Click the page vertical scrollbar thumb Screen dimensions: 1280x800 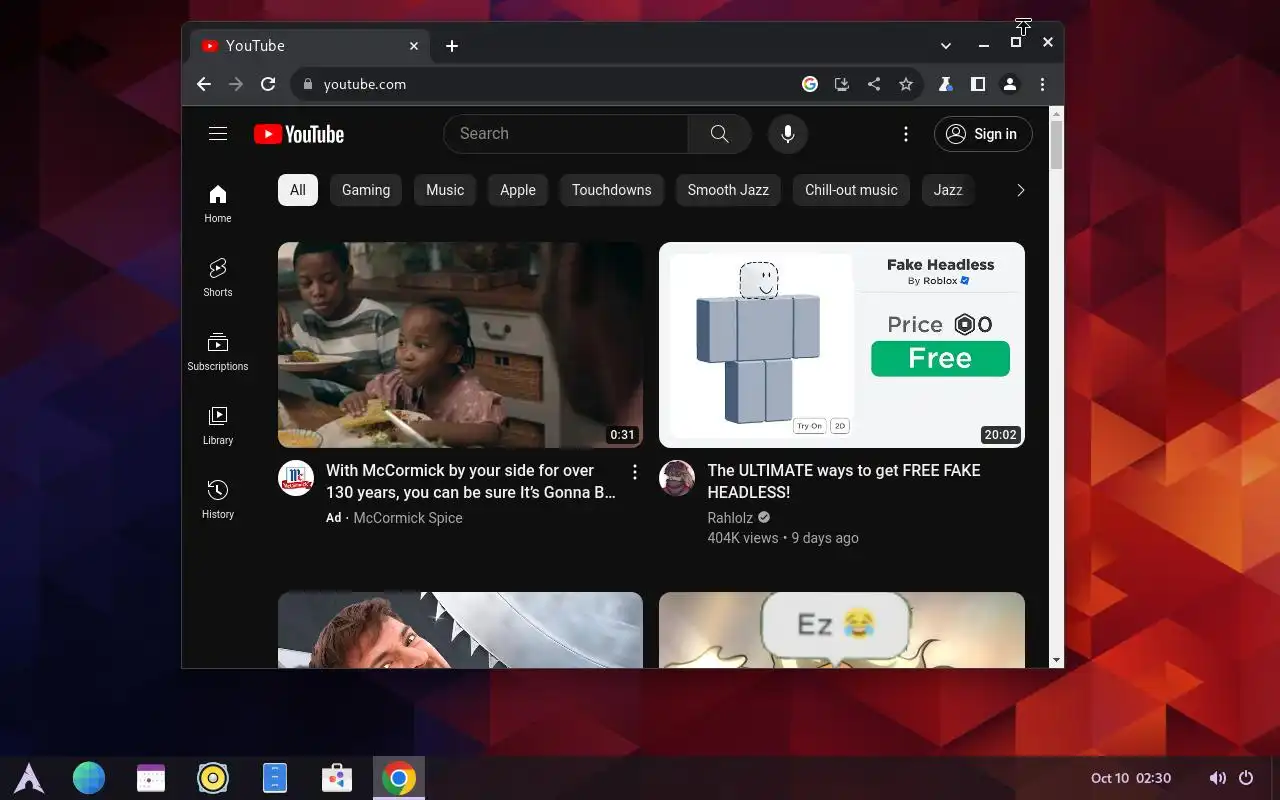tap(1057, 144)
